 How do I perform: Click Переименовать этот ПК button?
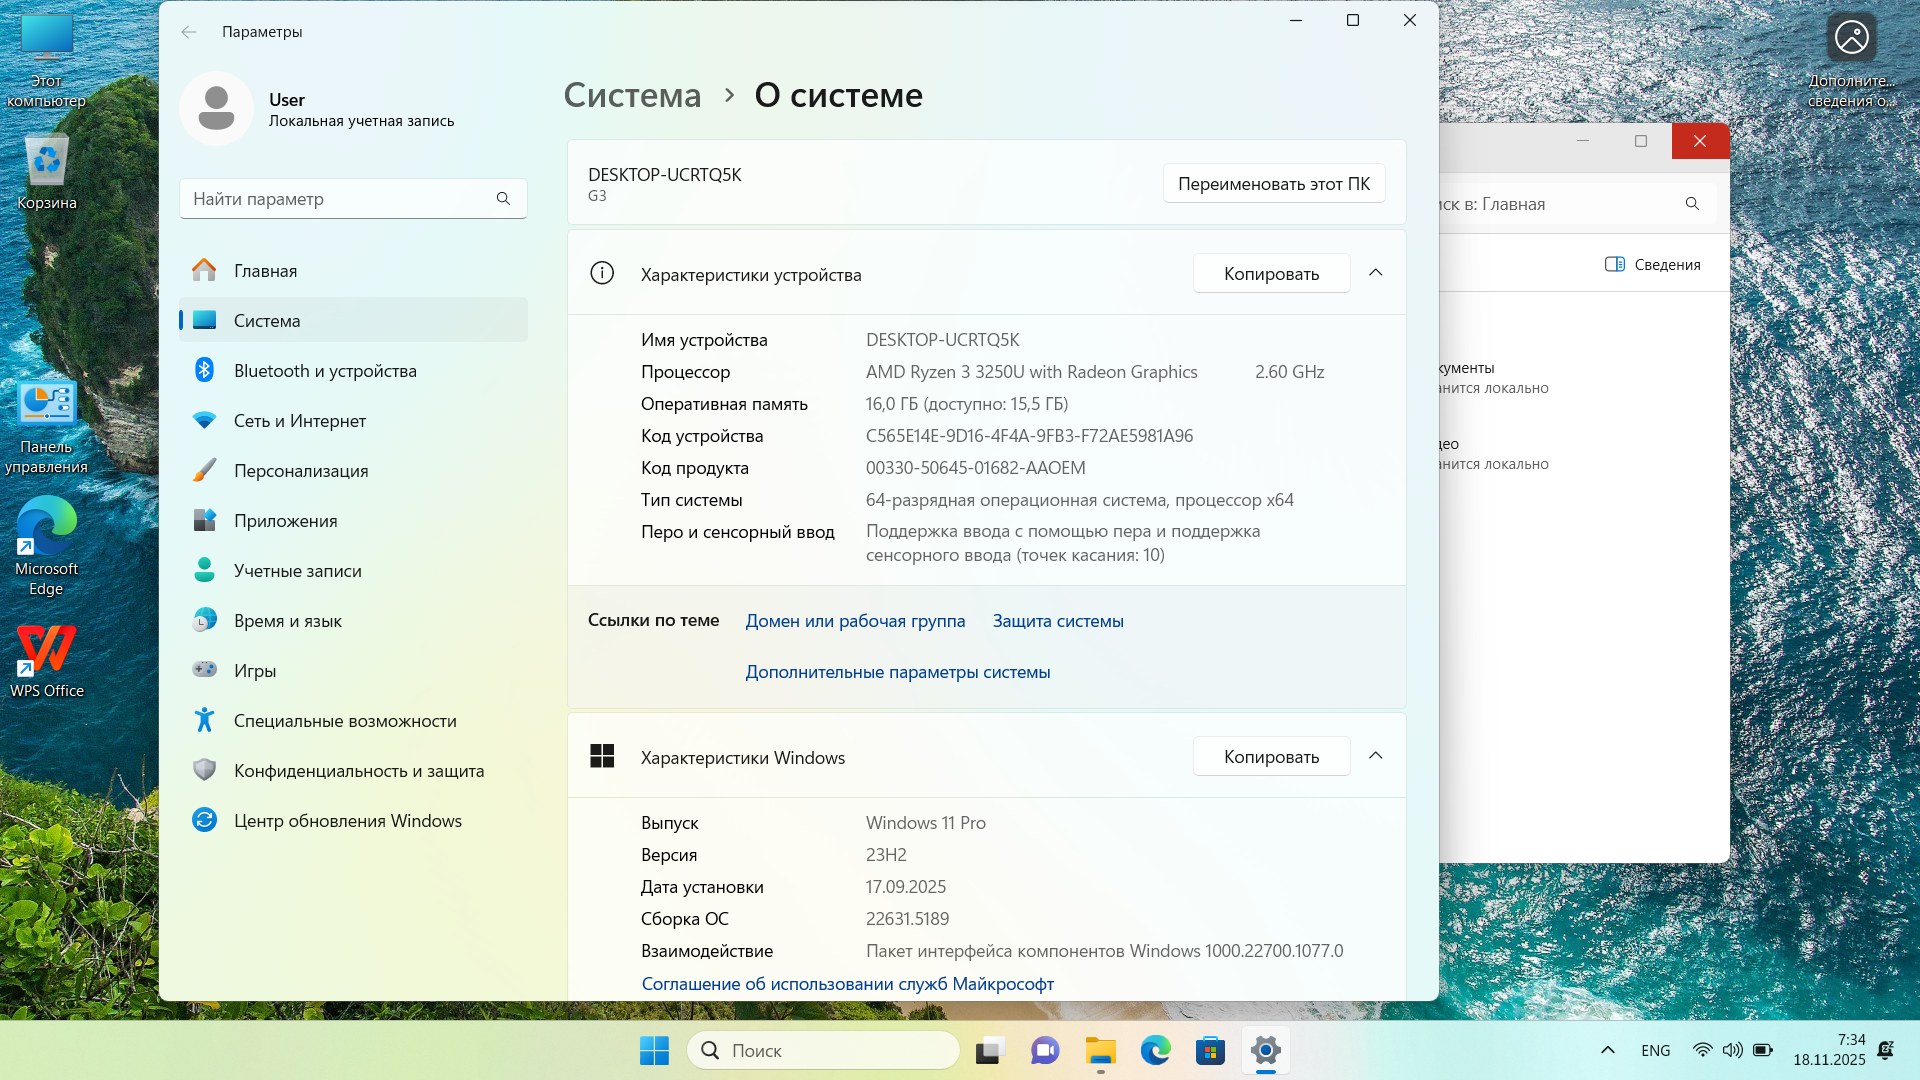pyautogui.click(x=1273, y=184)
